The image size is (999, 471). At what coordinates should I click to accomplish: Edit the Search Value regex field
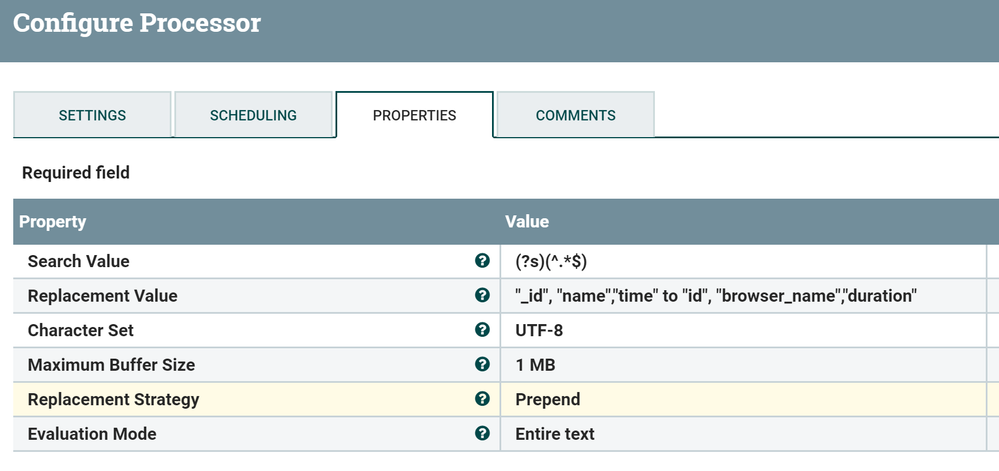pos(742,261)
